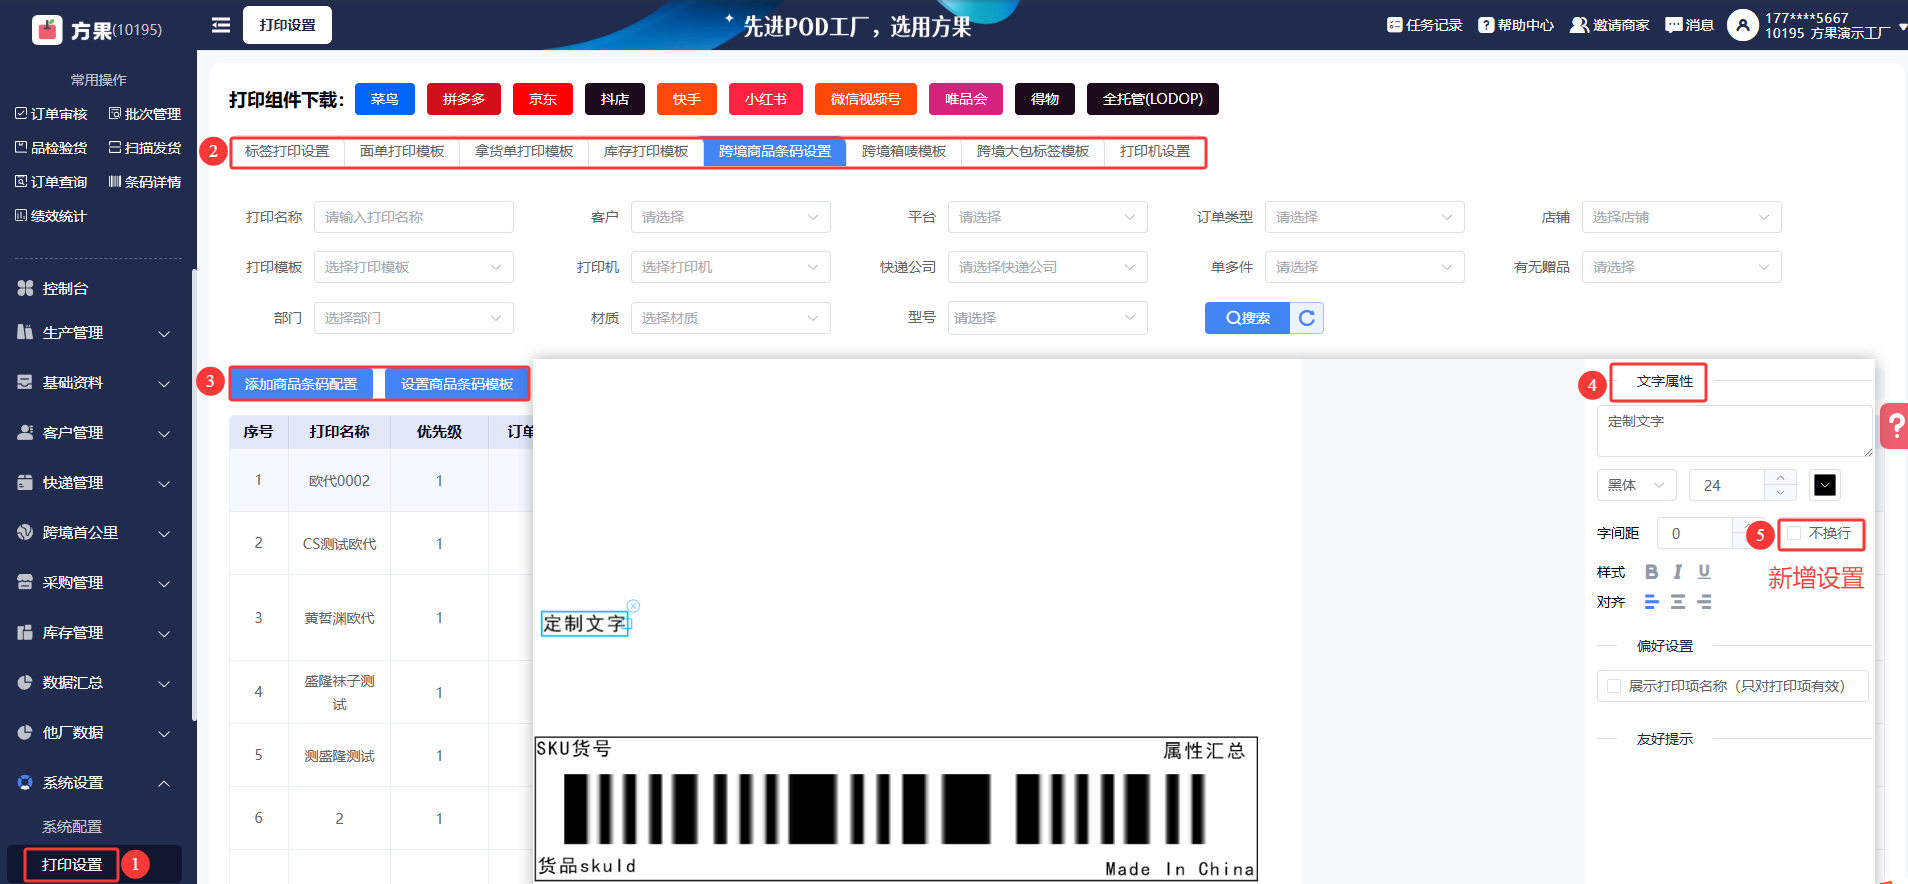The height and width of the screenshot is (884, 1908).
Task: Click the 字间距 spacing input
Action: click(1695, 534)
